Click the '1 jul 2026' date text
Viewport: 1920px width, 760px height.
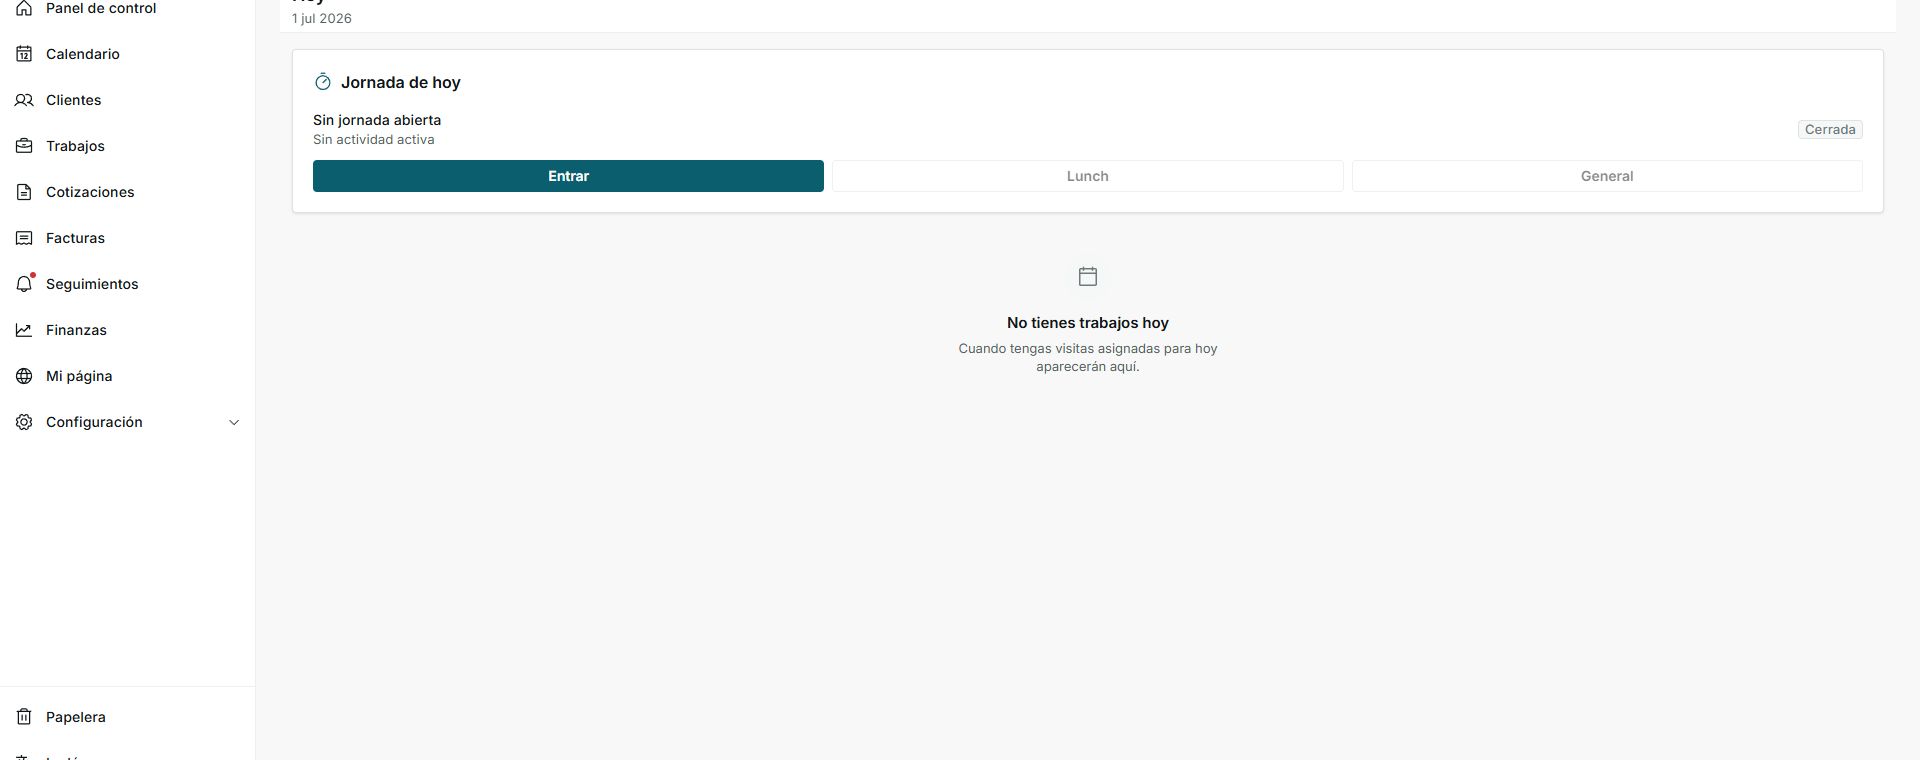tap(322, 18)
